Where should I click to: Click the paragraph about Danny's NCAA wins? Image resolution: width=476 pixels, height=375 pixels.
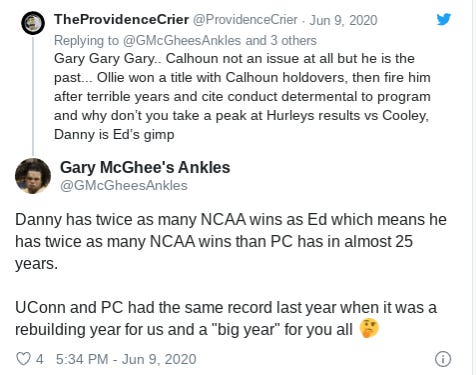coord(231,242)
